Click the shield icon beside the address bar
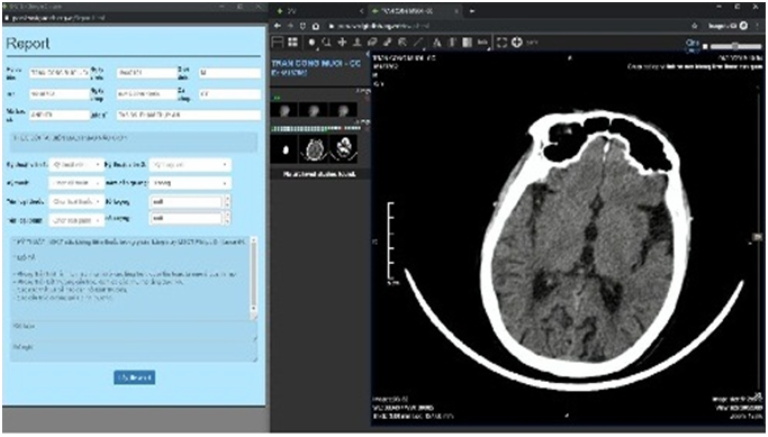 coord(303,26)
